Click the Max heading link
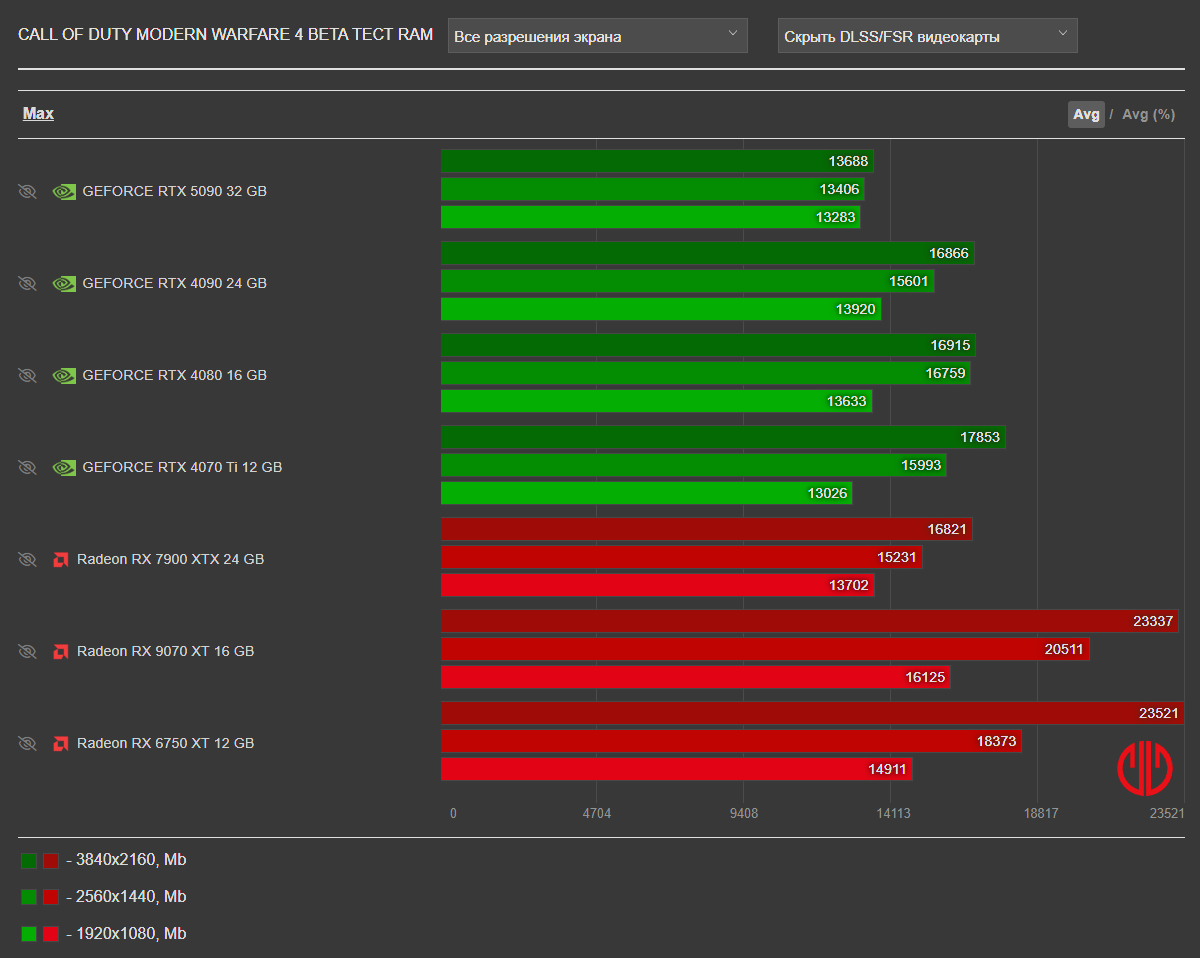This screenshot has width=1200, height=958. pos(38,113)
